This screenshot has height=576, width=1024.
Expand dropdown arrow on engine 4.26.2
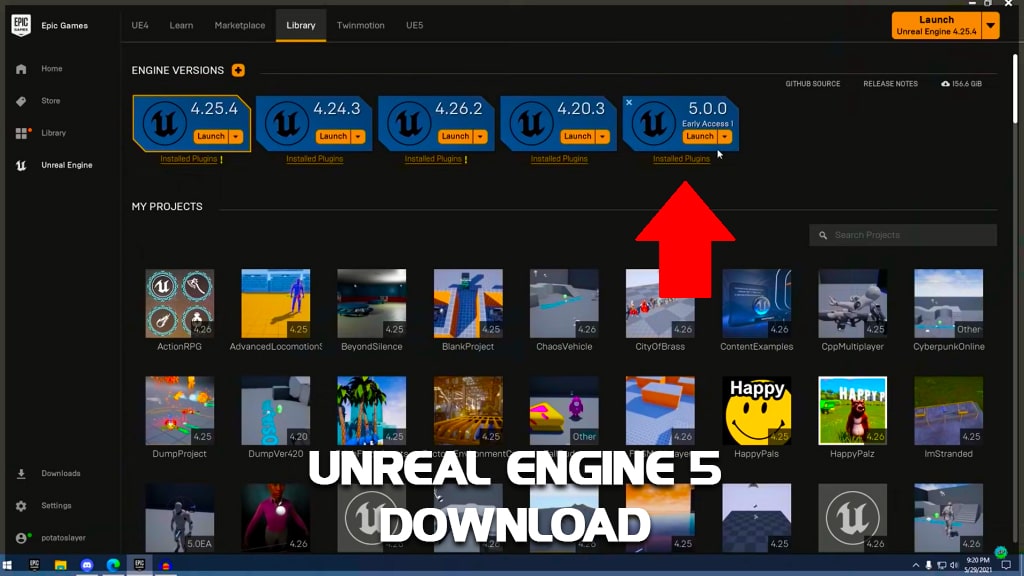[x=480, y=136]
